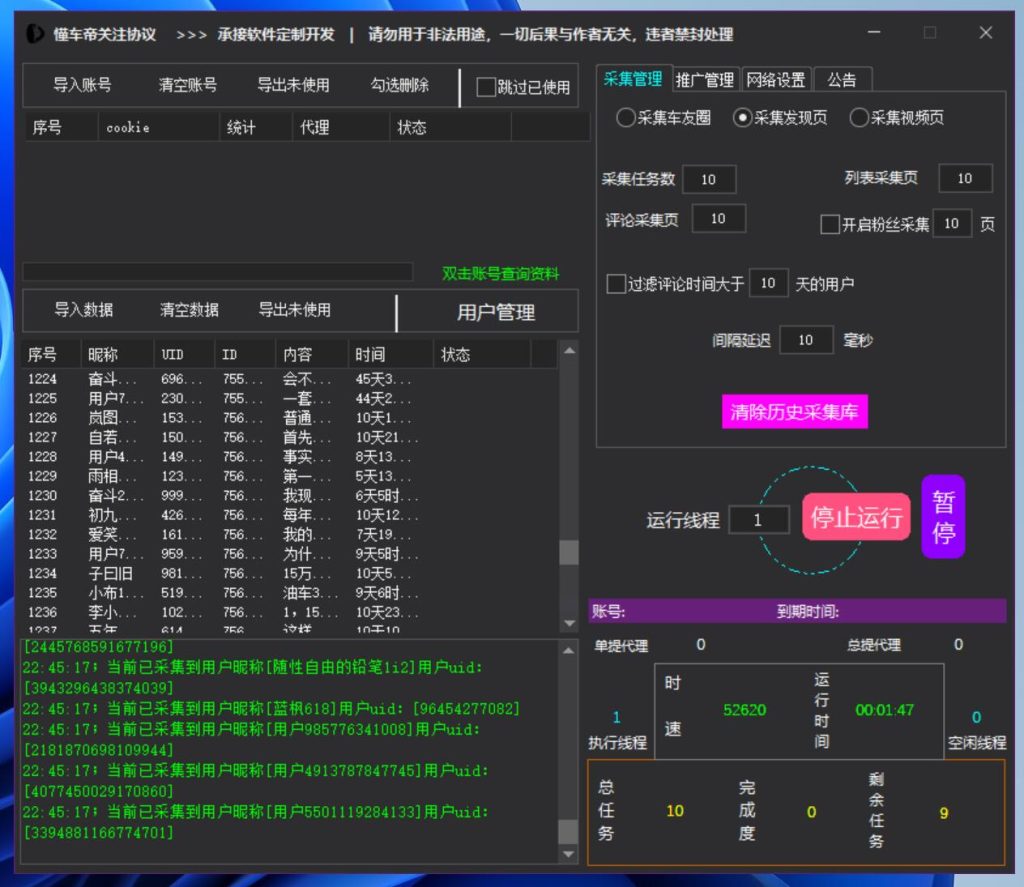The image size is (1024, 887).
Task: Click the app logo icon in title bar
Action: 35,34
